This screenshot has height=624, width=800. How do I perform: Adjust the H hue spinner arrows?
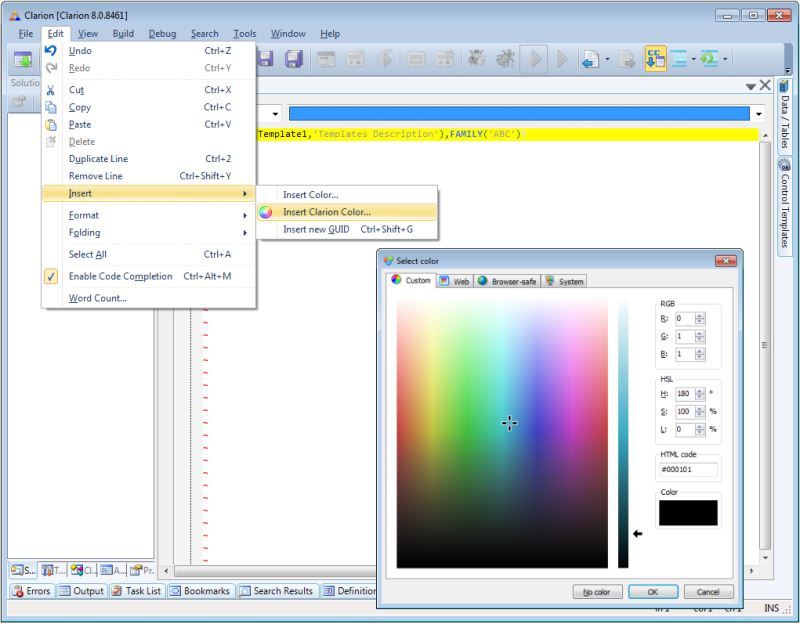[x=700, y=394]
